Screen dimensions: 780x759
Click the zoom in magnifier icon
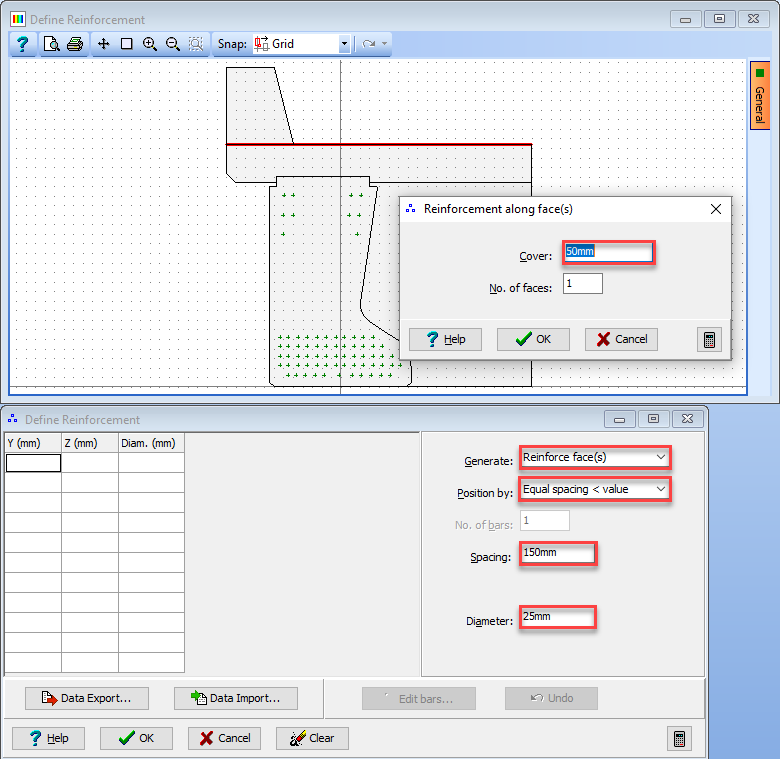click(x=150, y=44)
